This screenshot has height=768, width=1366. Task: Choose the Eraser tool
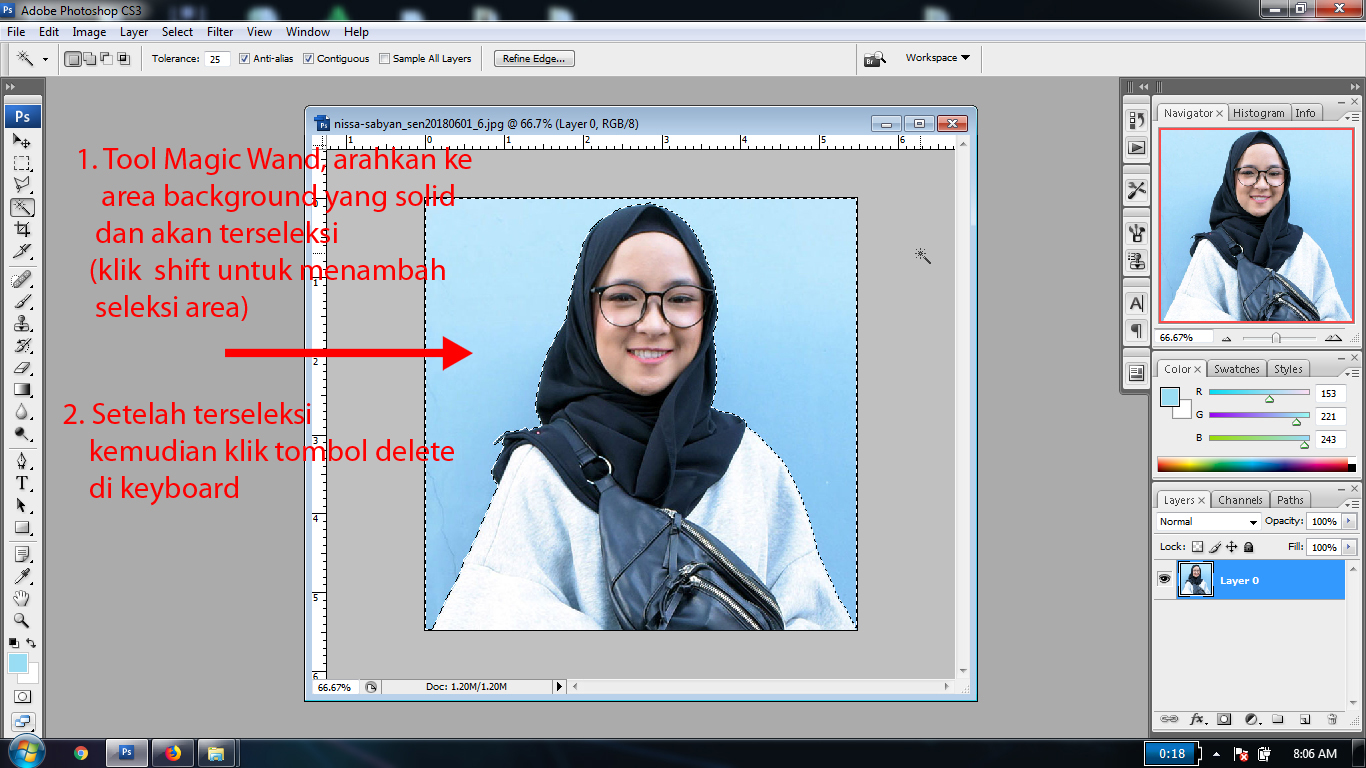22,368
